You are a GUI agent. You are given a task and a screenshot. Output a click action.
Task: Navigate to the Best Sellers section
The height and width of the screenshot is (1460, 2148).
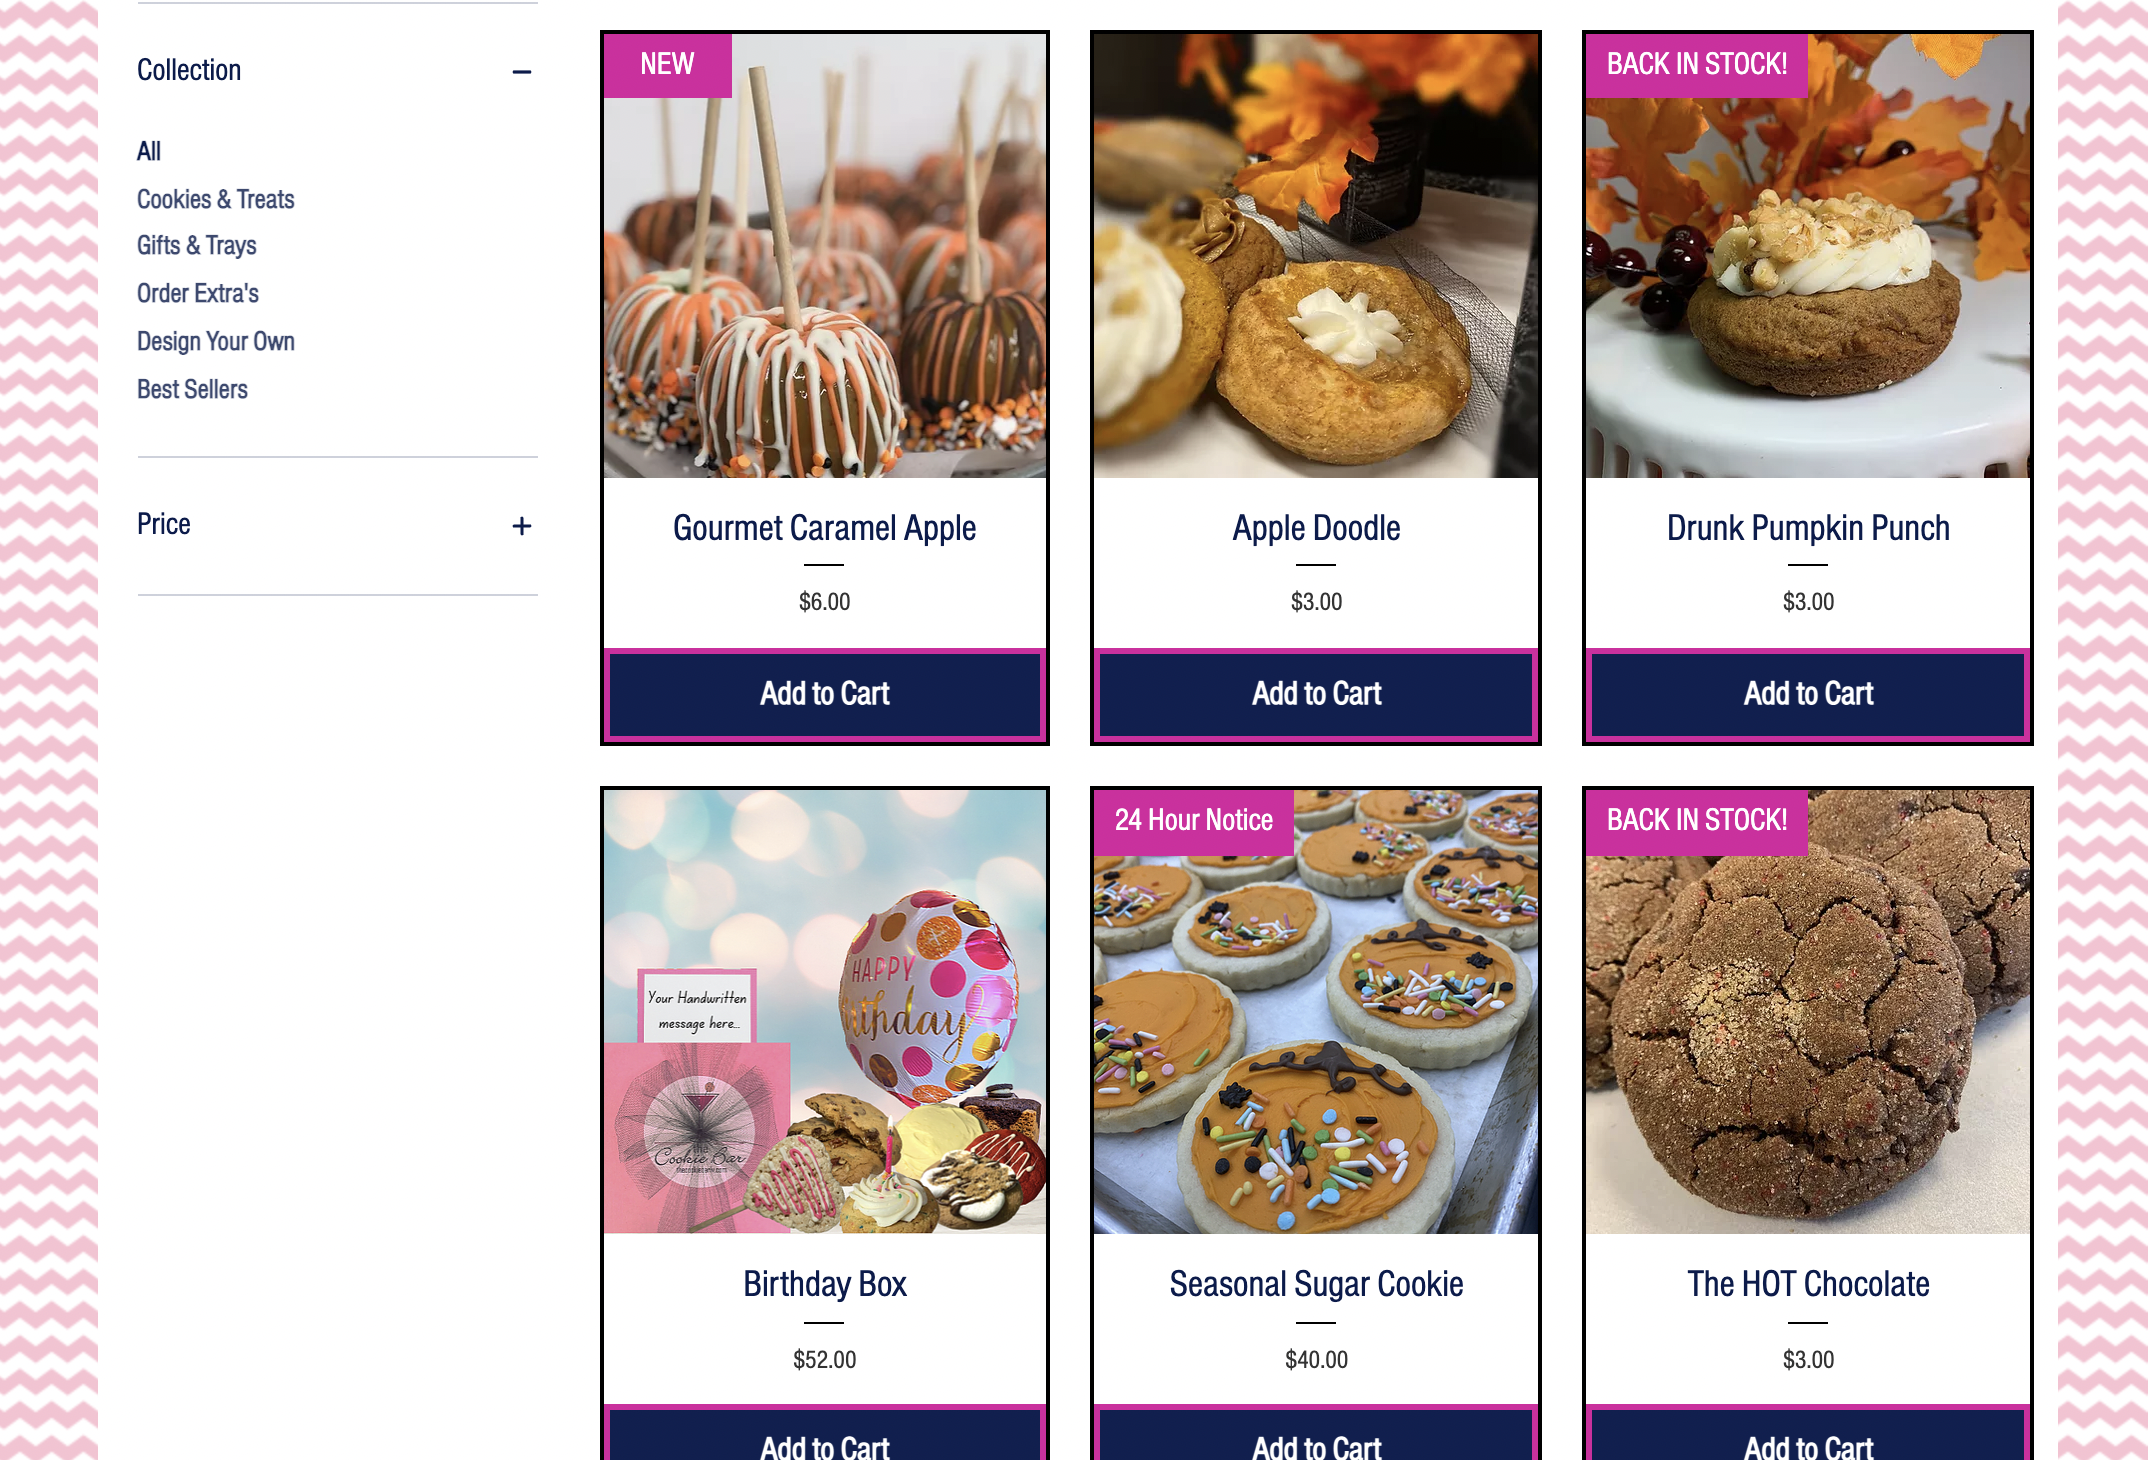192,388
